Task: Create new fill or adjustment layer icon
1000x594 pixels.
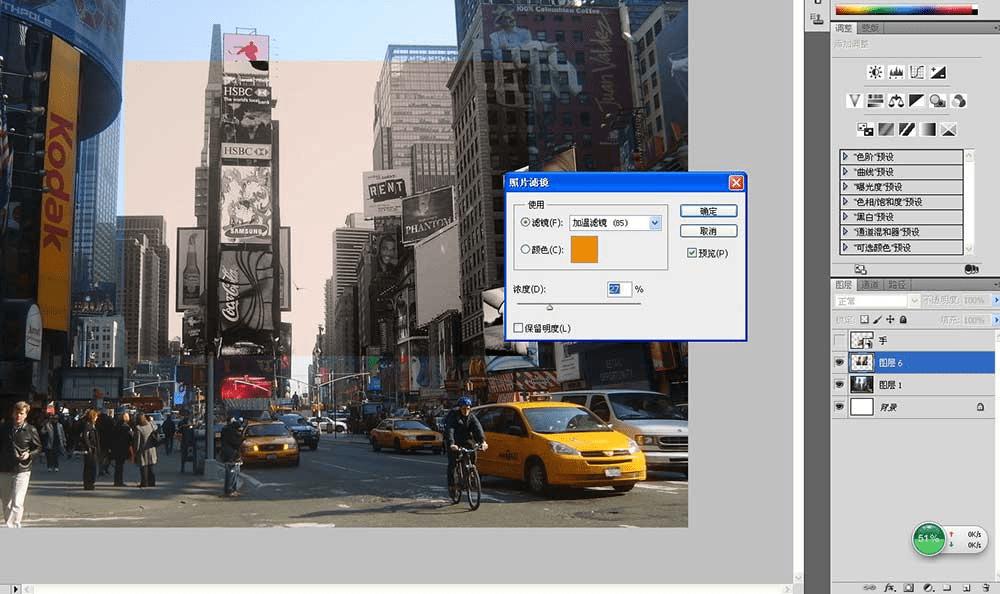Action: click(x=929, y=588)
